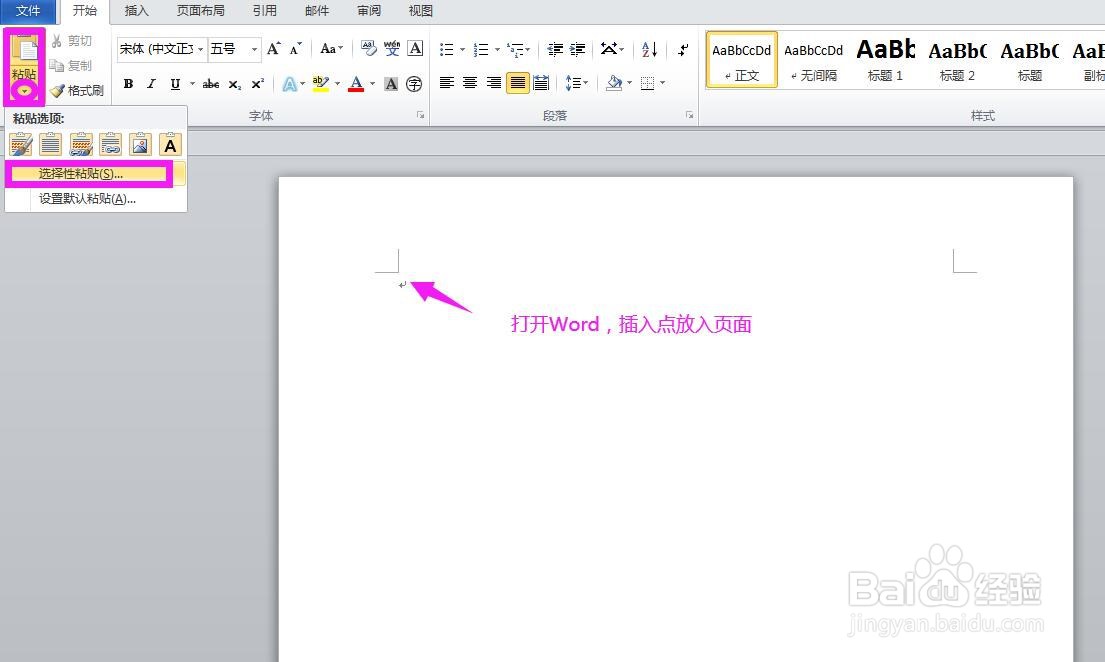The width and height of the screenshot is (1105, 662).
Task: Align text left
Action: [447, 83]
